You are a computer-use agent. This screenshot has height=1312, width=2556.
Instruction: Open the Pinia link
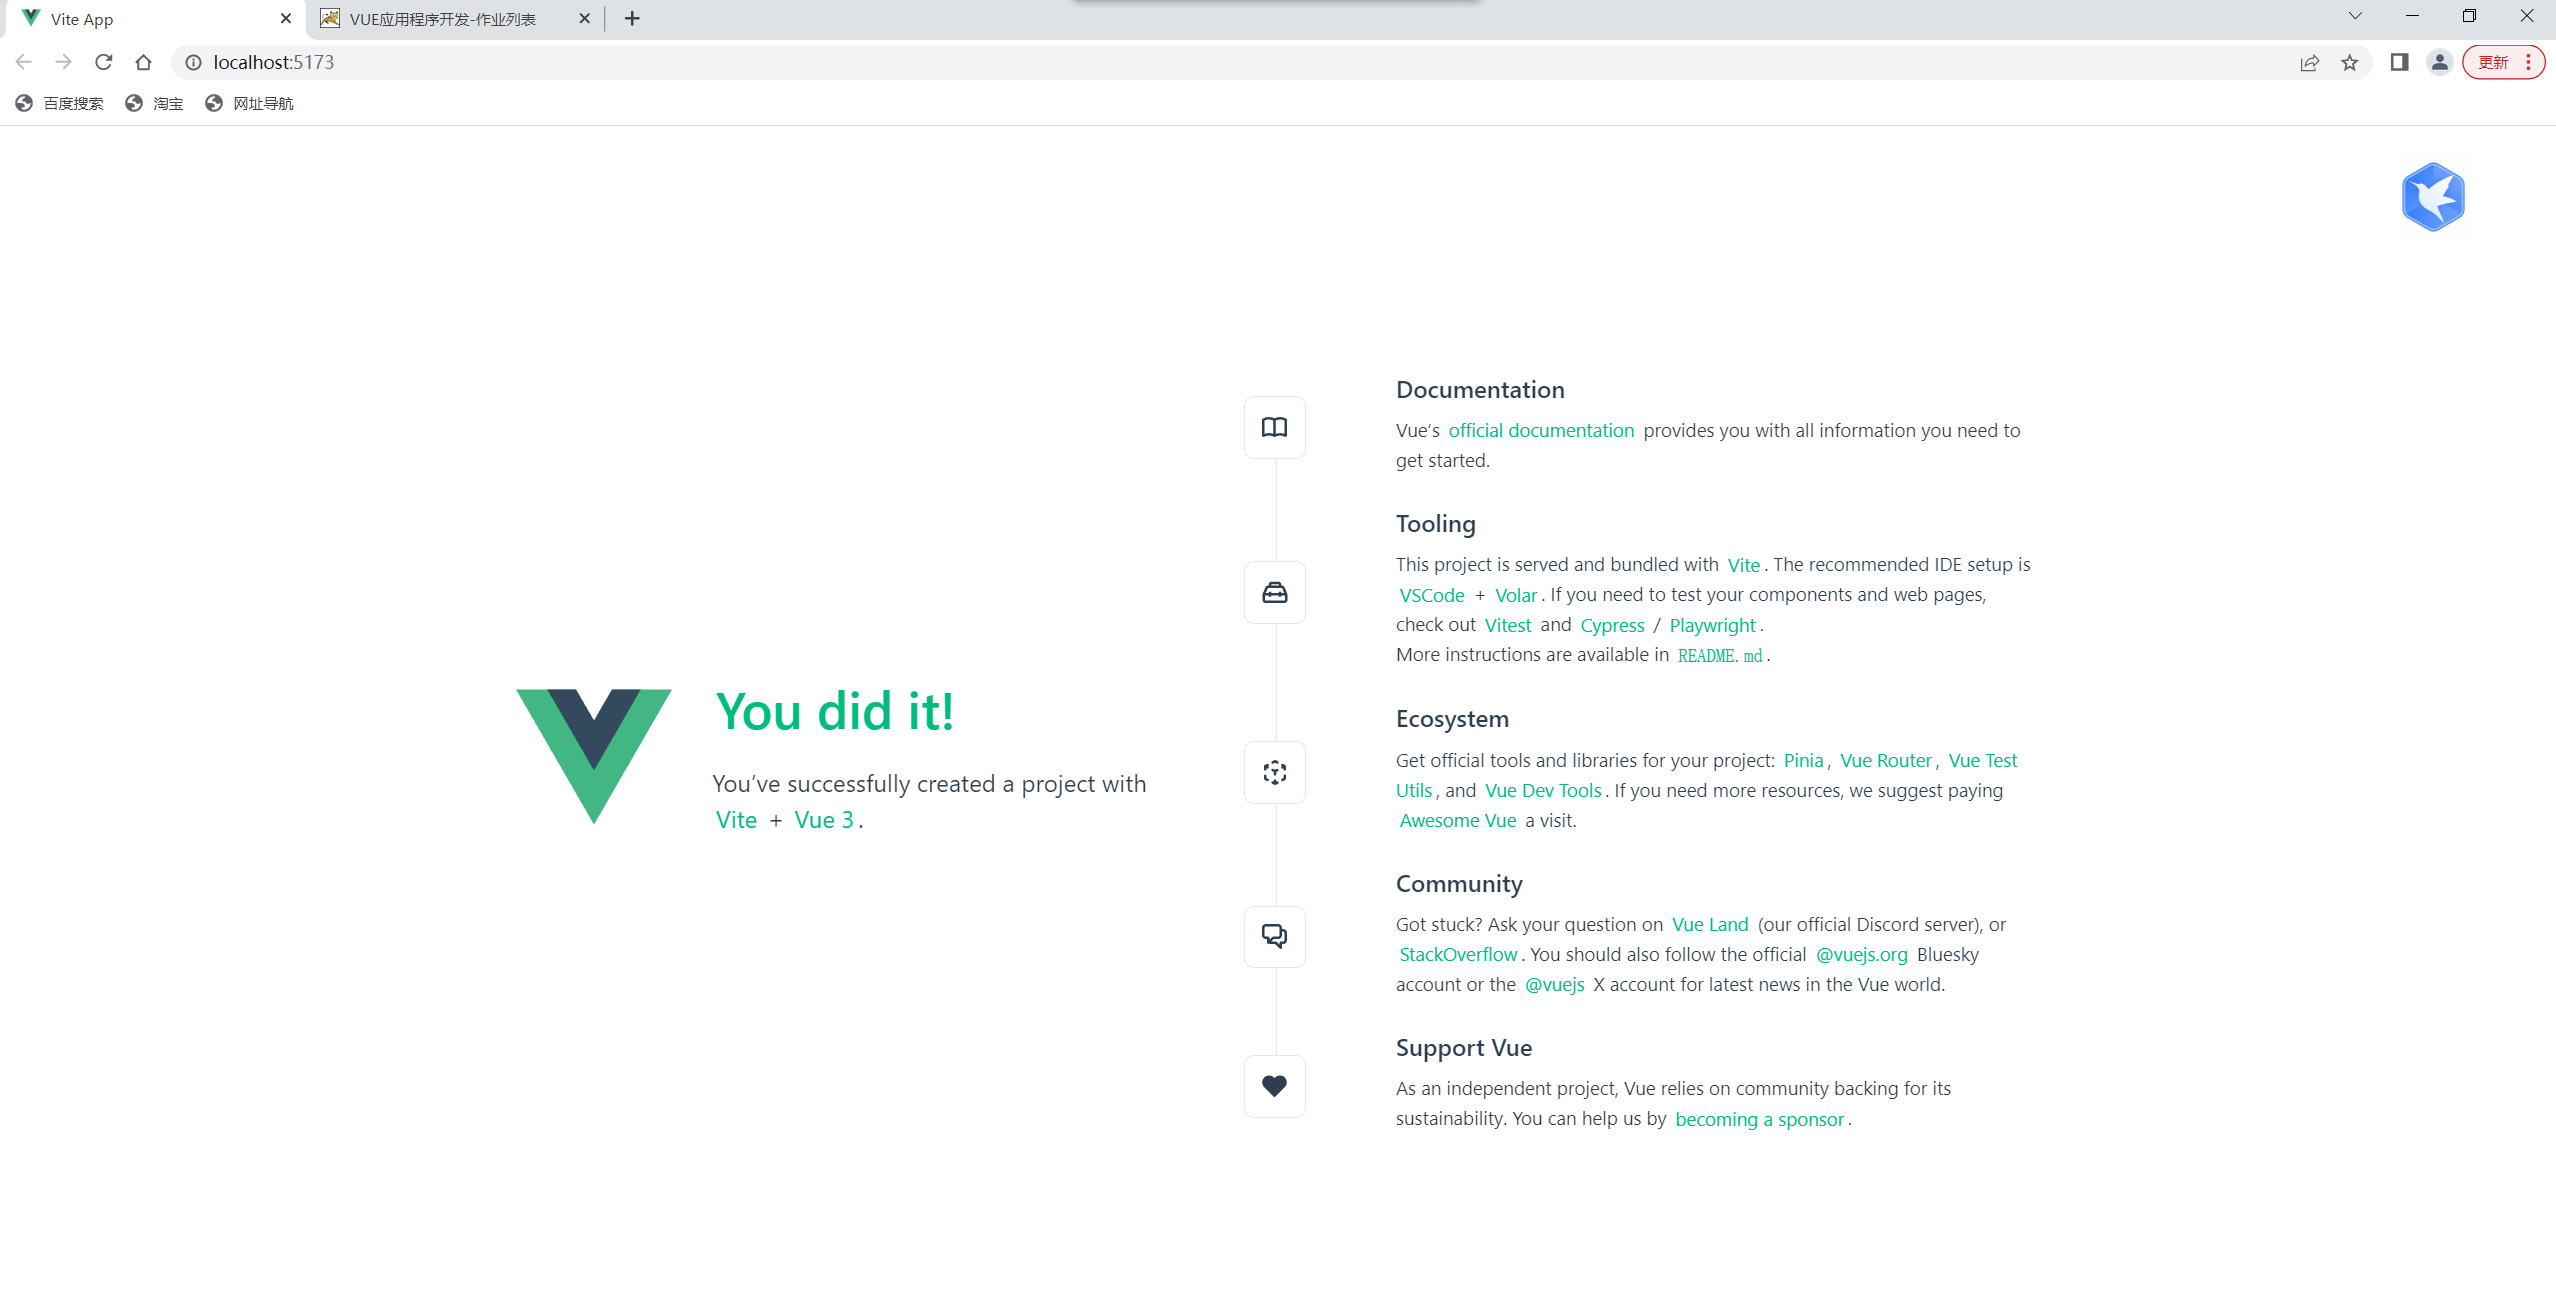(x=1803, y=760)
